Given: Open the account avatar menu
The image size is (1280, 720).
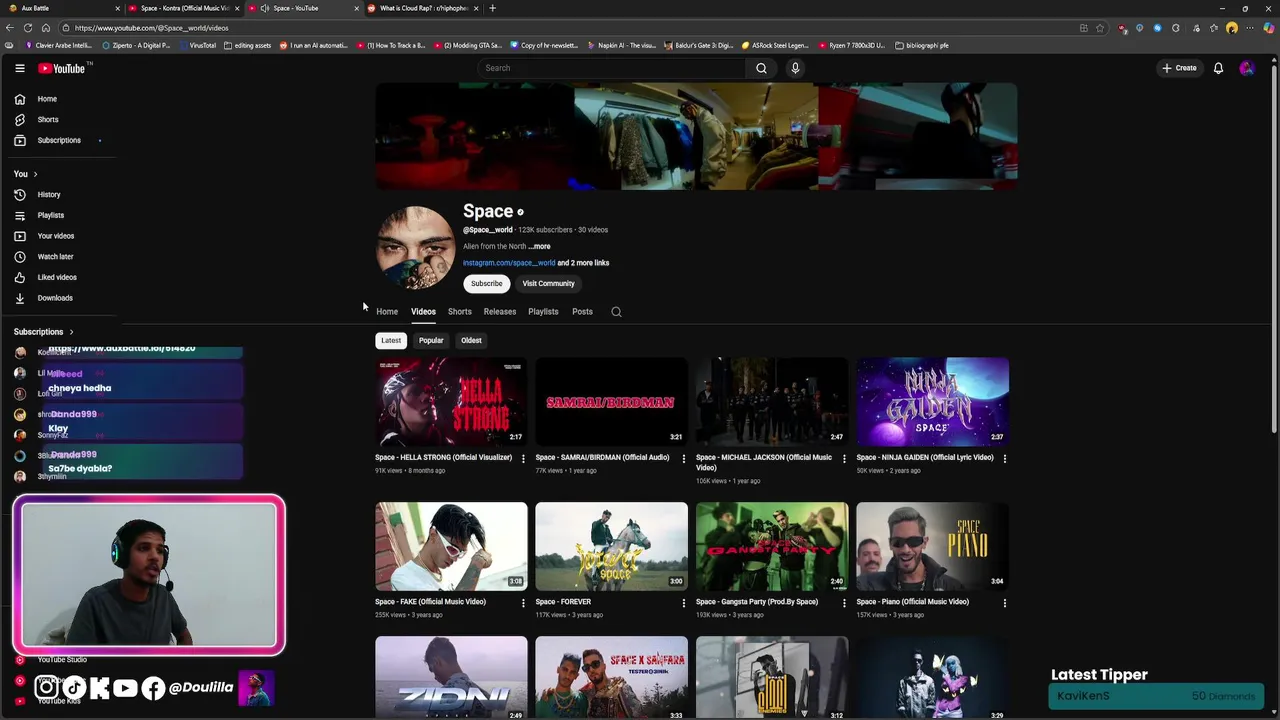Looking at the screenshot, I should pos(1246,68).
